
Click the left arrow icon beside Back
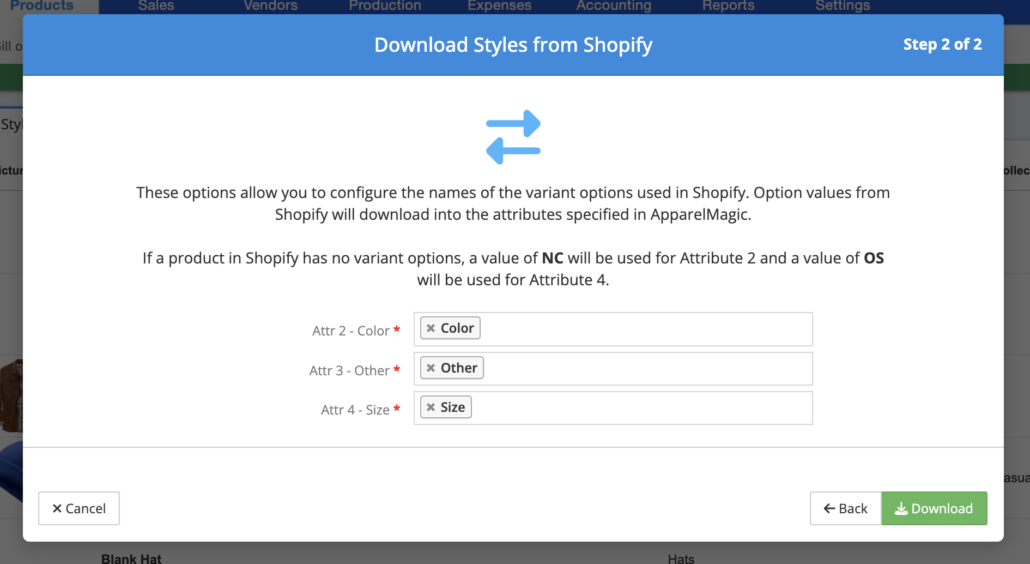click(830, 508)
